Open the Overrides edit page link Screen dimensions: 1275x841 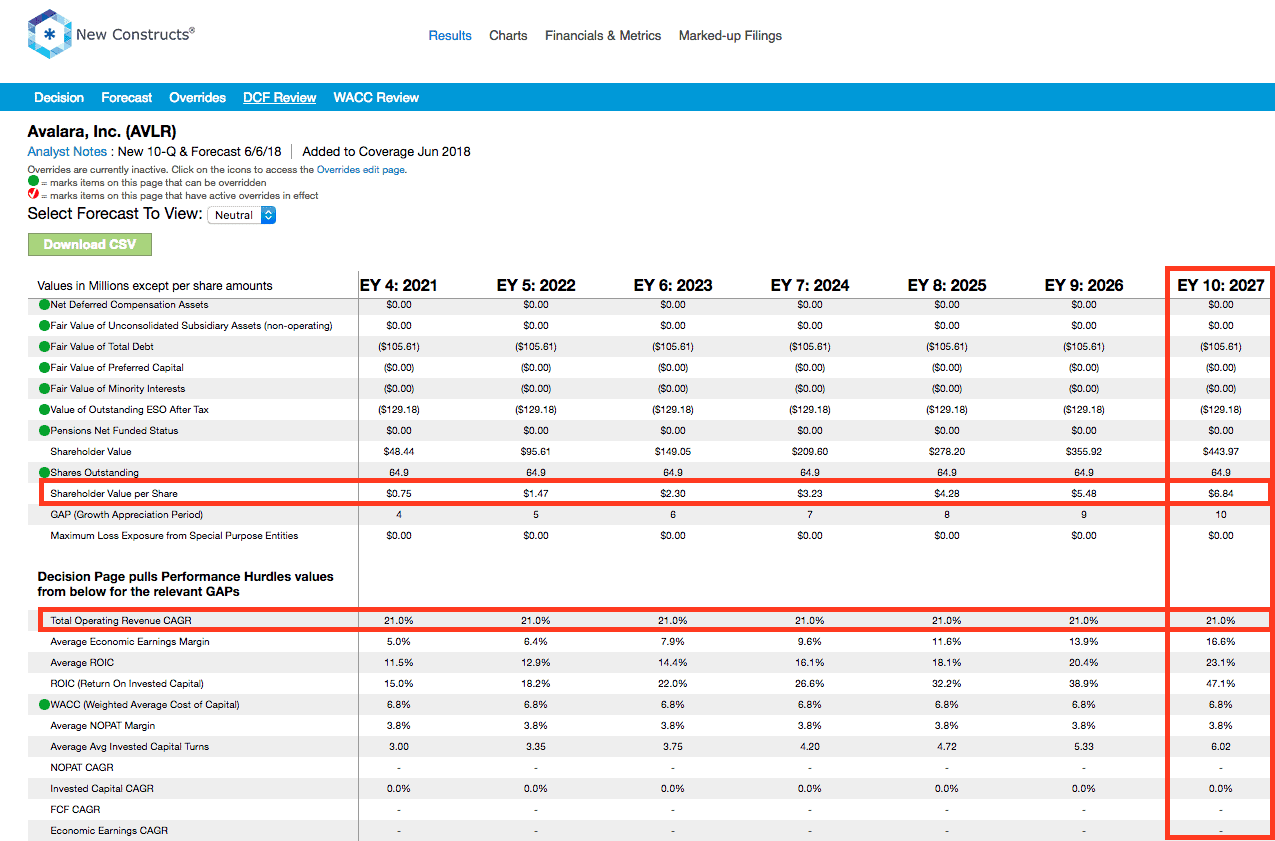(361, 170)
